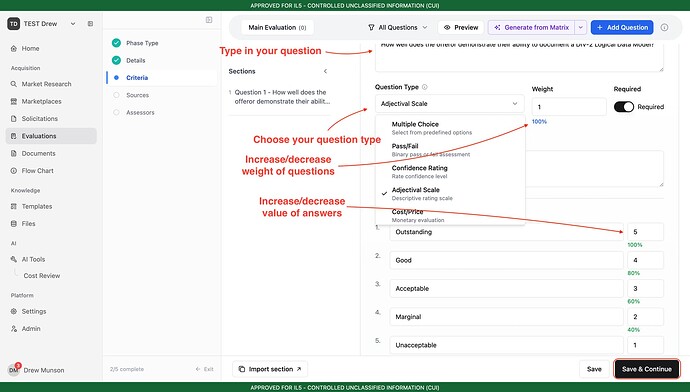Open Cost Review under AI Tools
Screen dimensions: 690x392
tap(42, 276)
